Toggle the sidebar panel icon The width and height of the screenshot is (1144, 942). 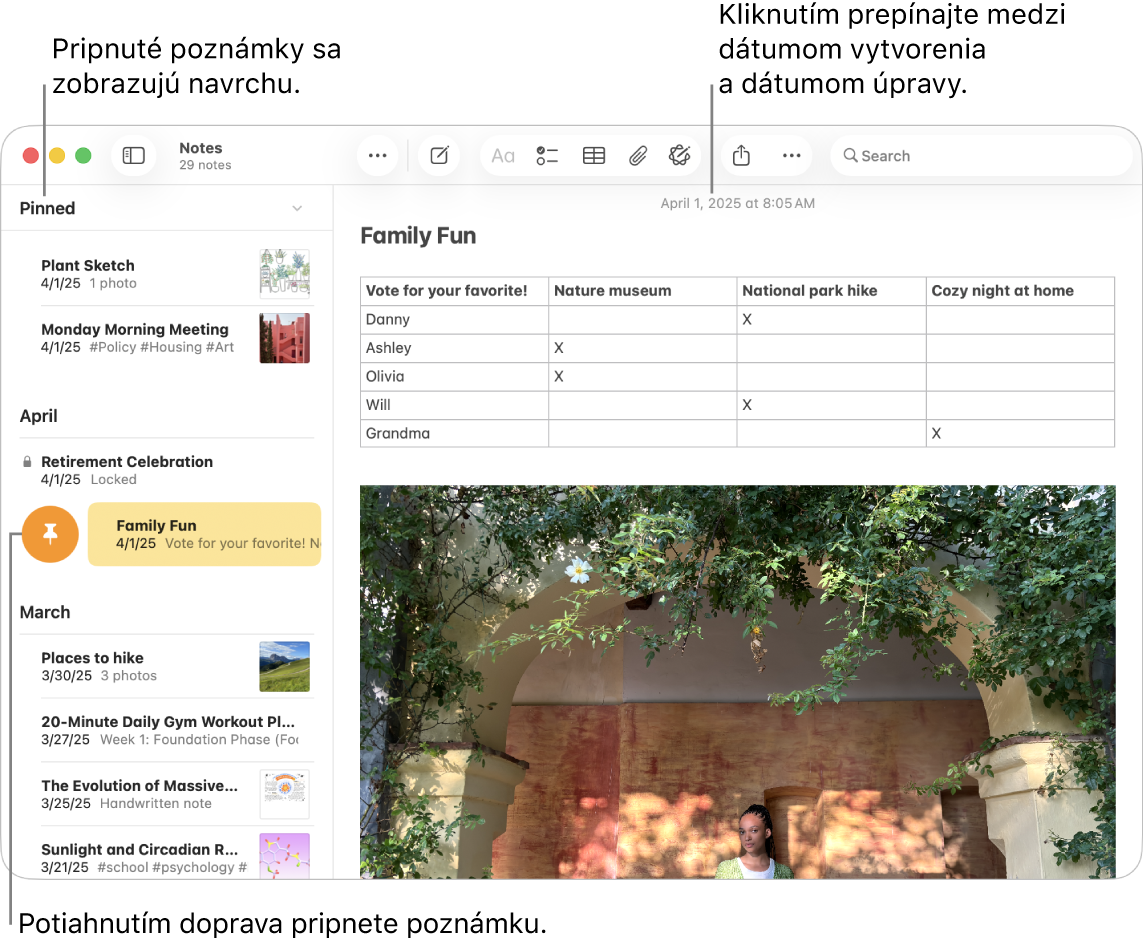tap(134, 156)
